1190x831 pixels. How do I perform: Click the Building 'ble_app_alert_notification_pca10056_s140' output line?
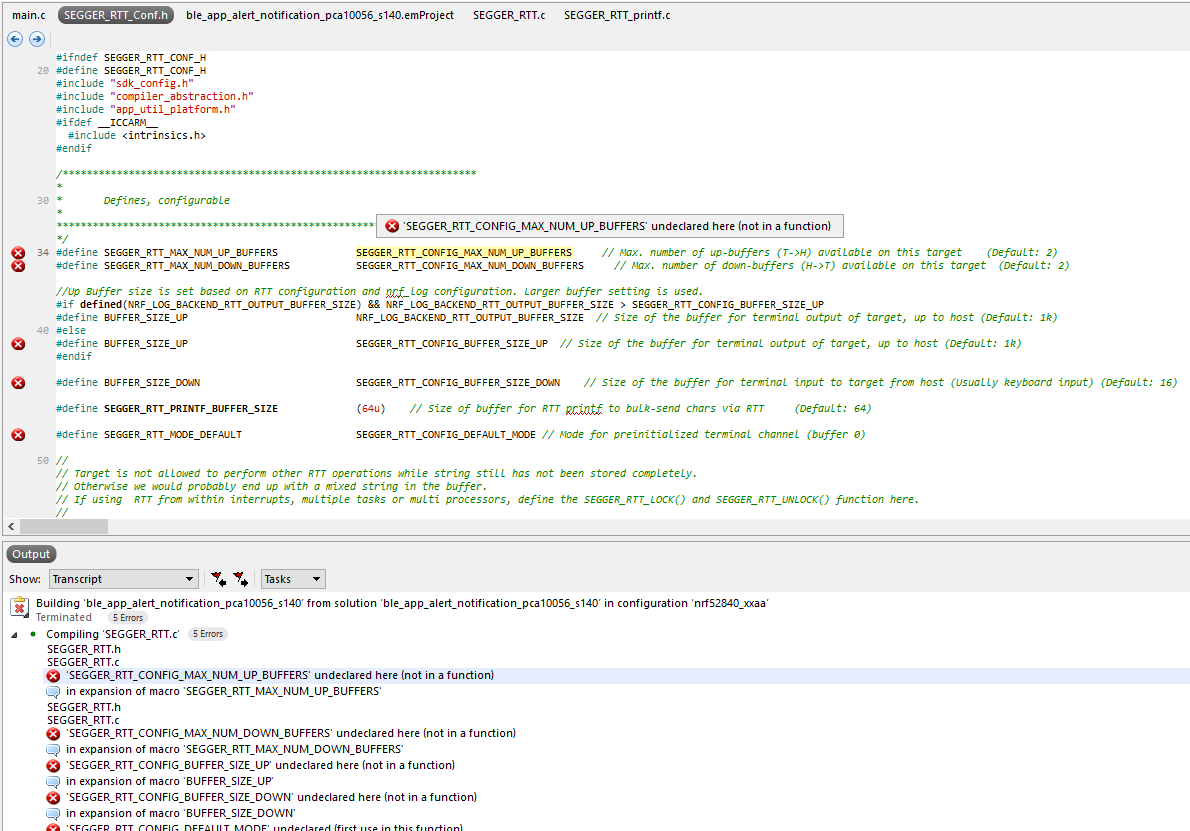(402, 603)
